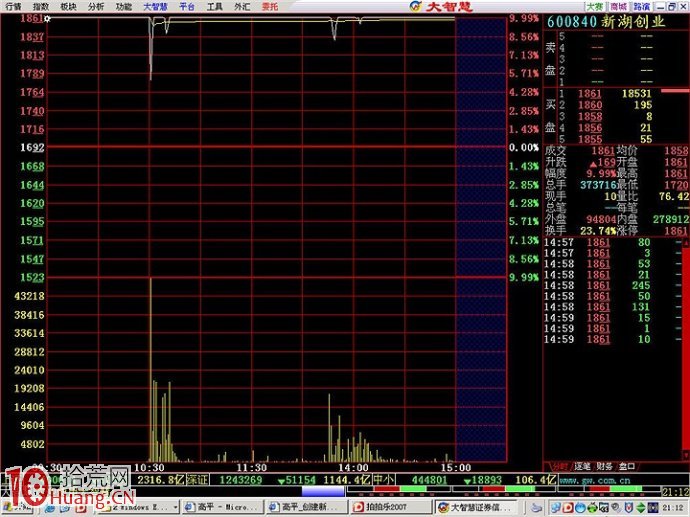
Task: Click 总手 value 373716
Action: [x=598, y=185]
